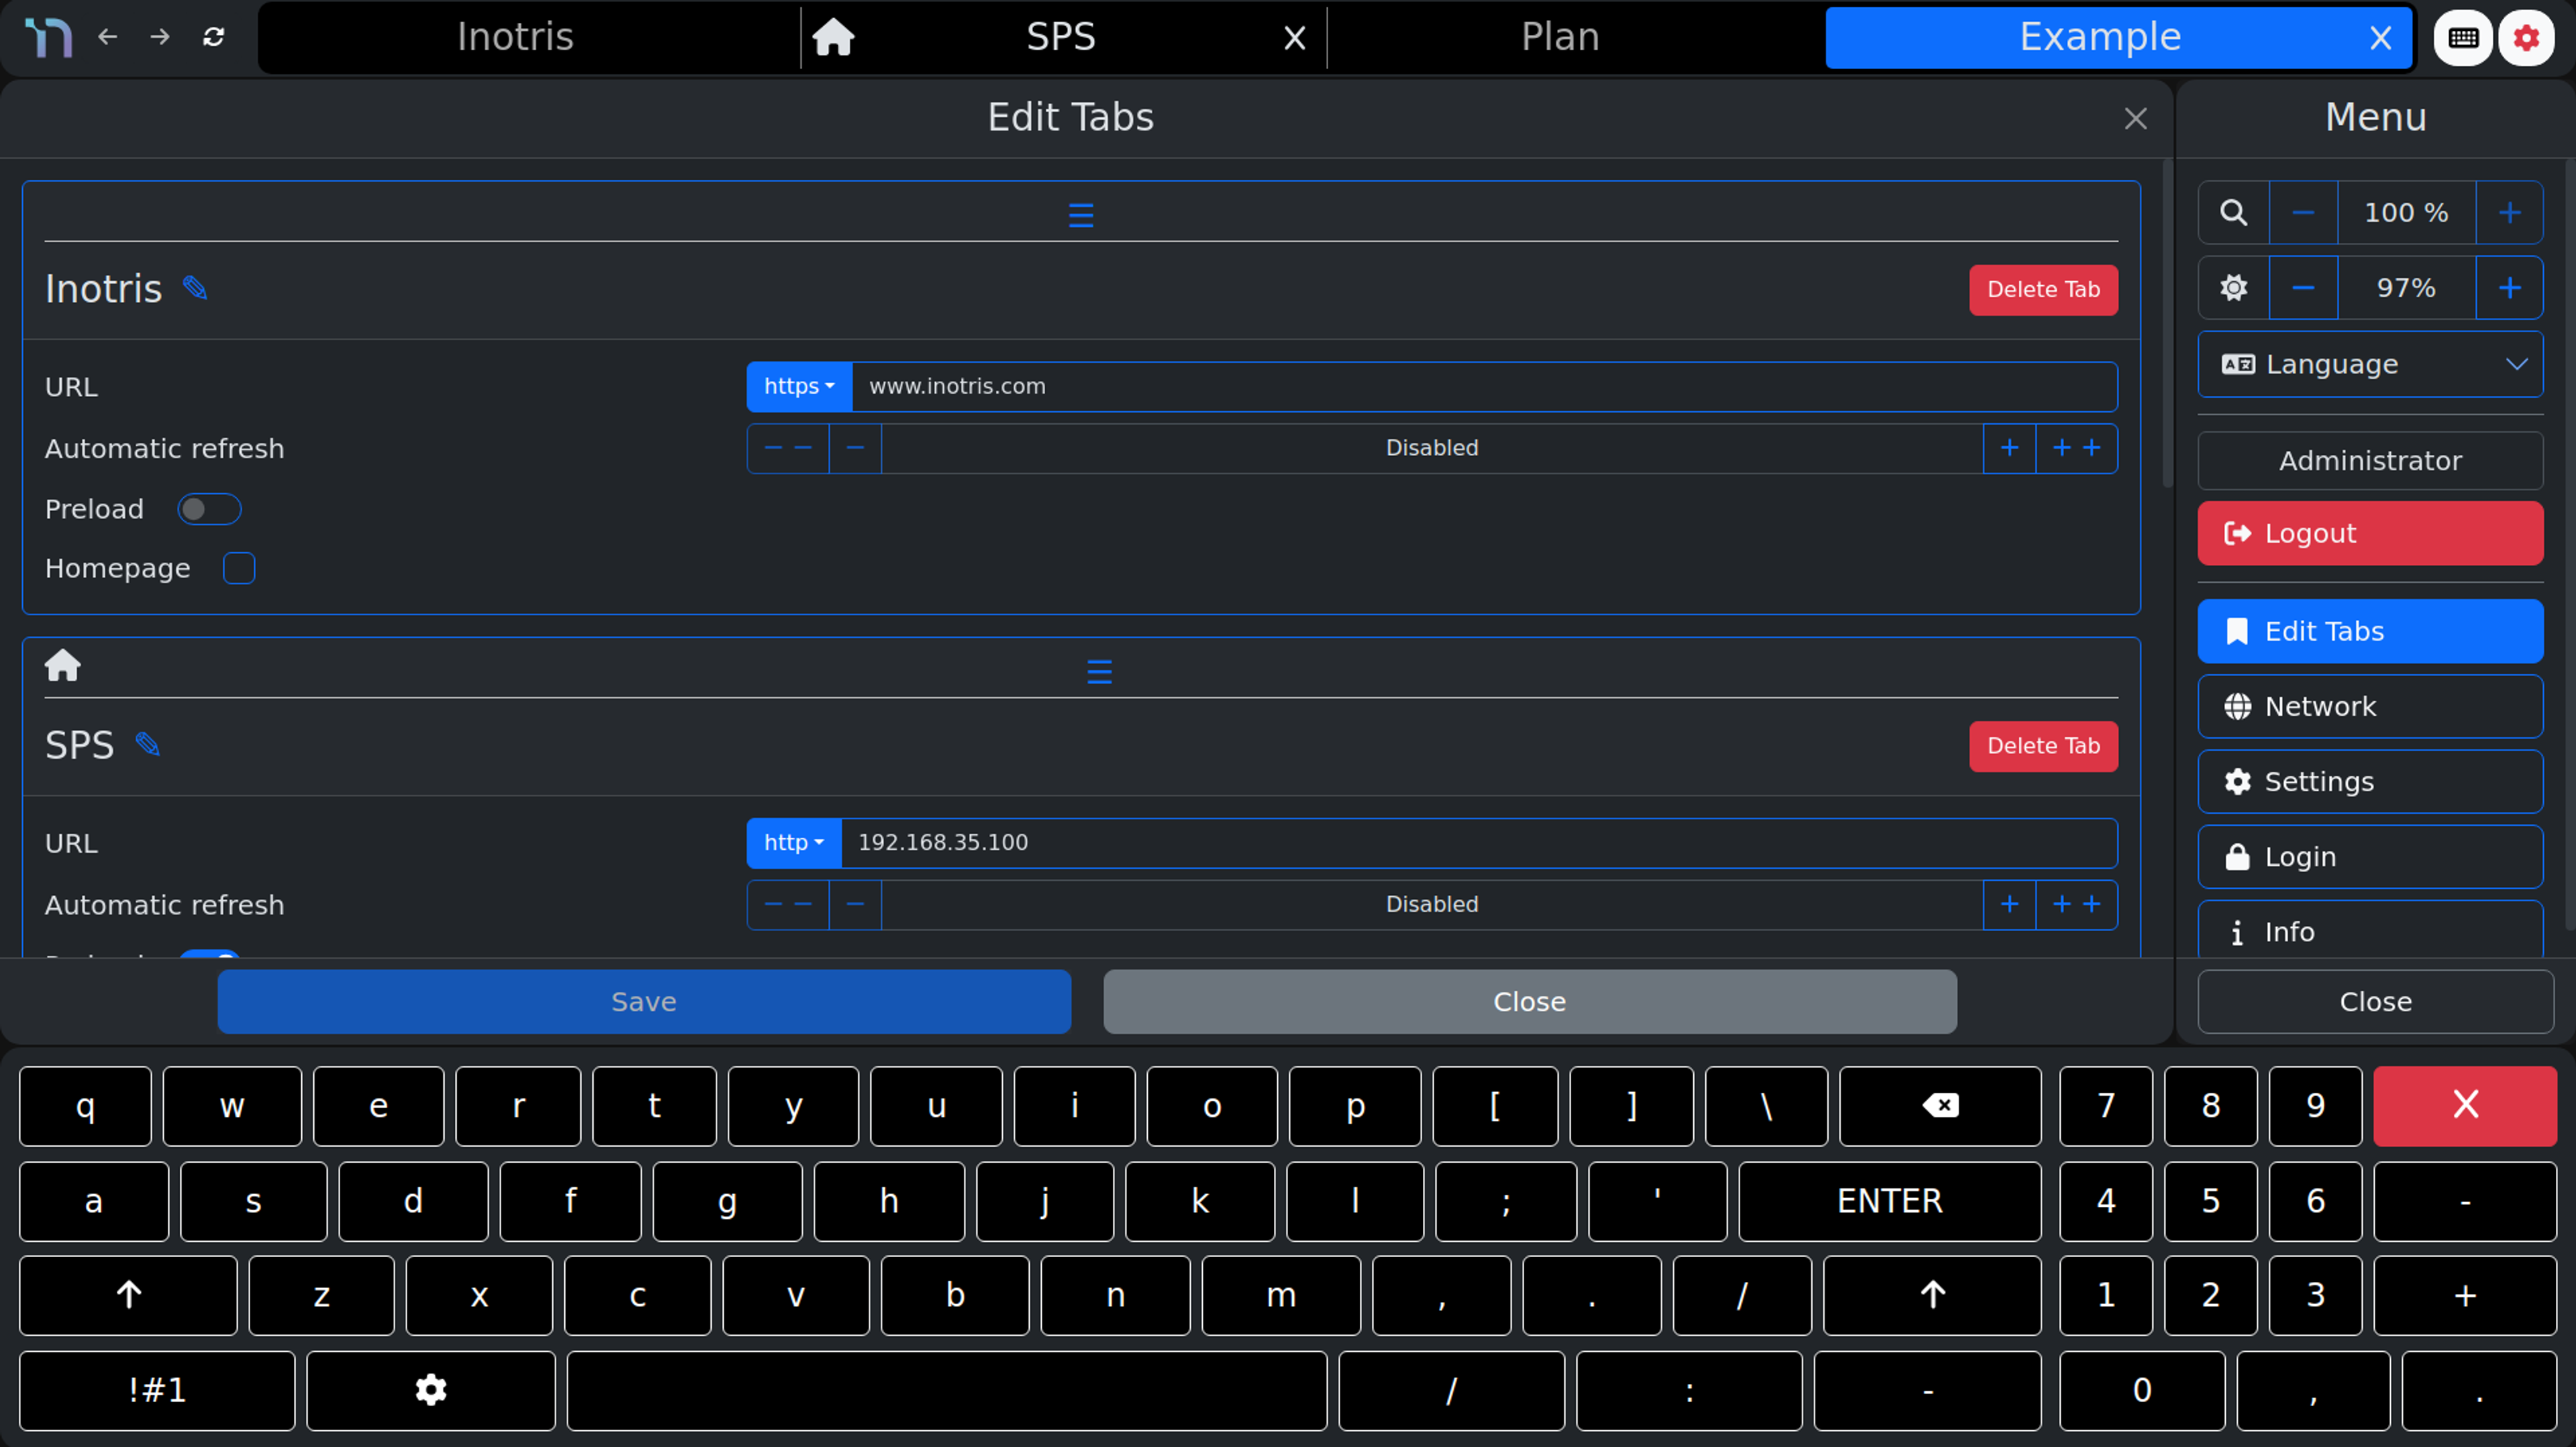Click the blue Save button
2576x1447 pixels.
pos(643,1001)
